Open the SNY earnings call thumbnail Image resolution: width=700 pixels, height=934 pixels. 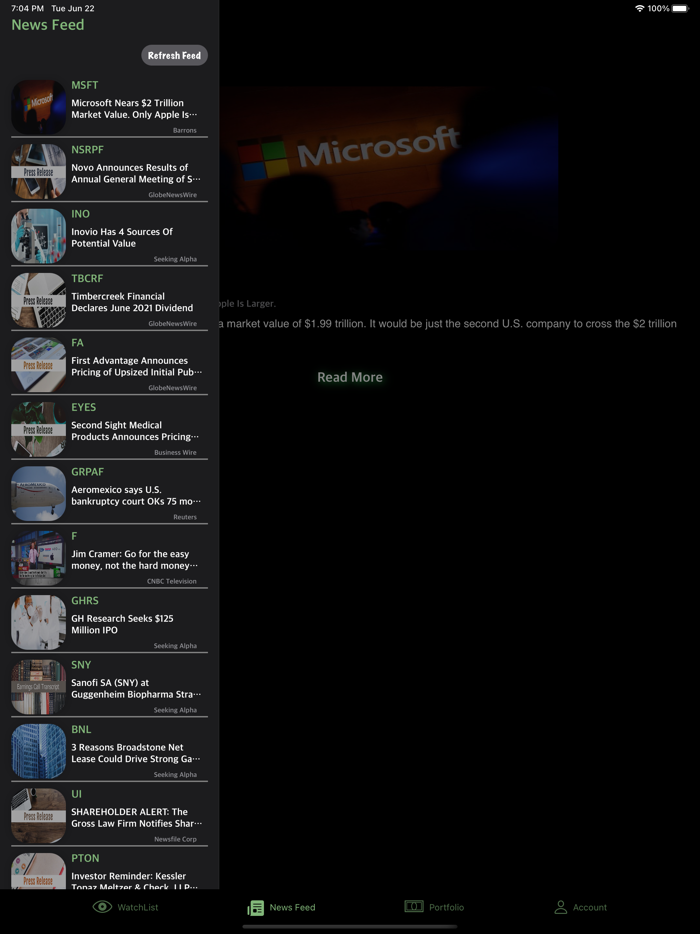(38, 686)
